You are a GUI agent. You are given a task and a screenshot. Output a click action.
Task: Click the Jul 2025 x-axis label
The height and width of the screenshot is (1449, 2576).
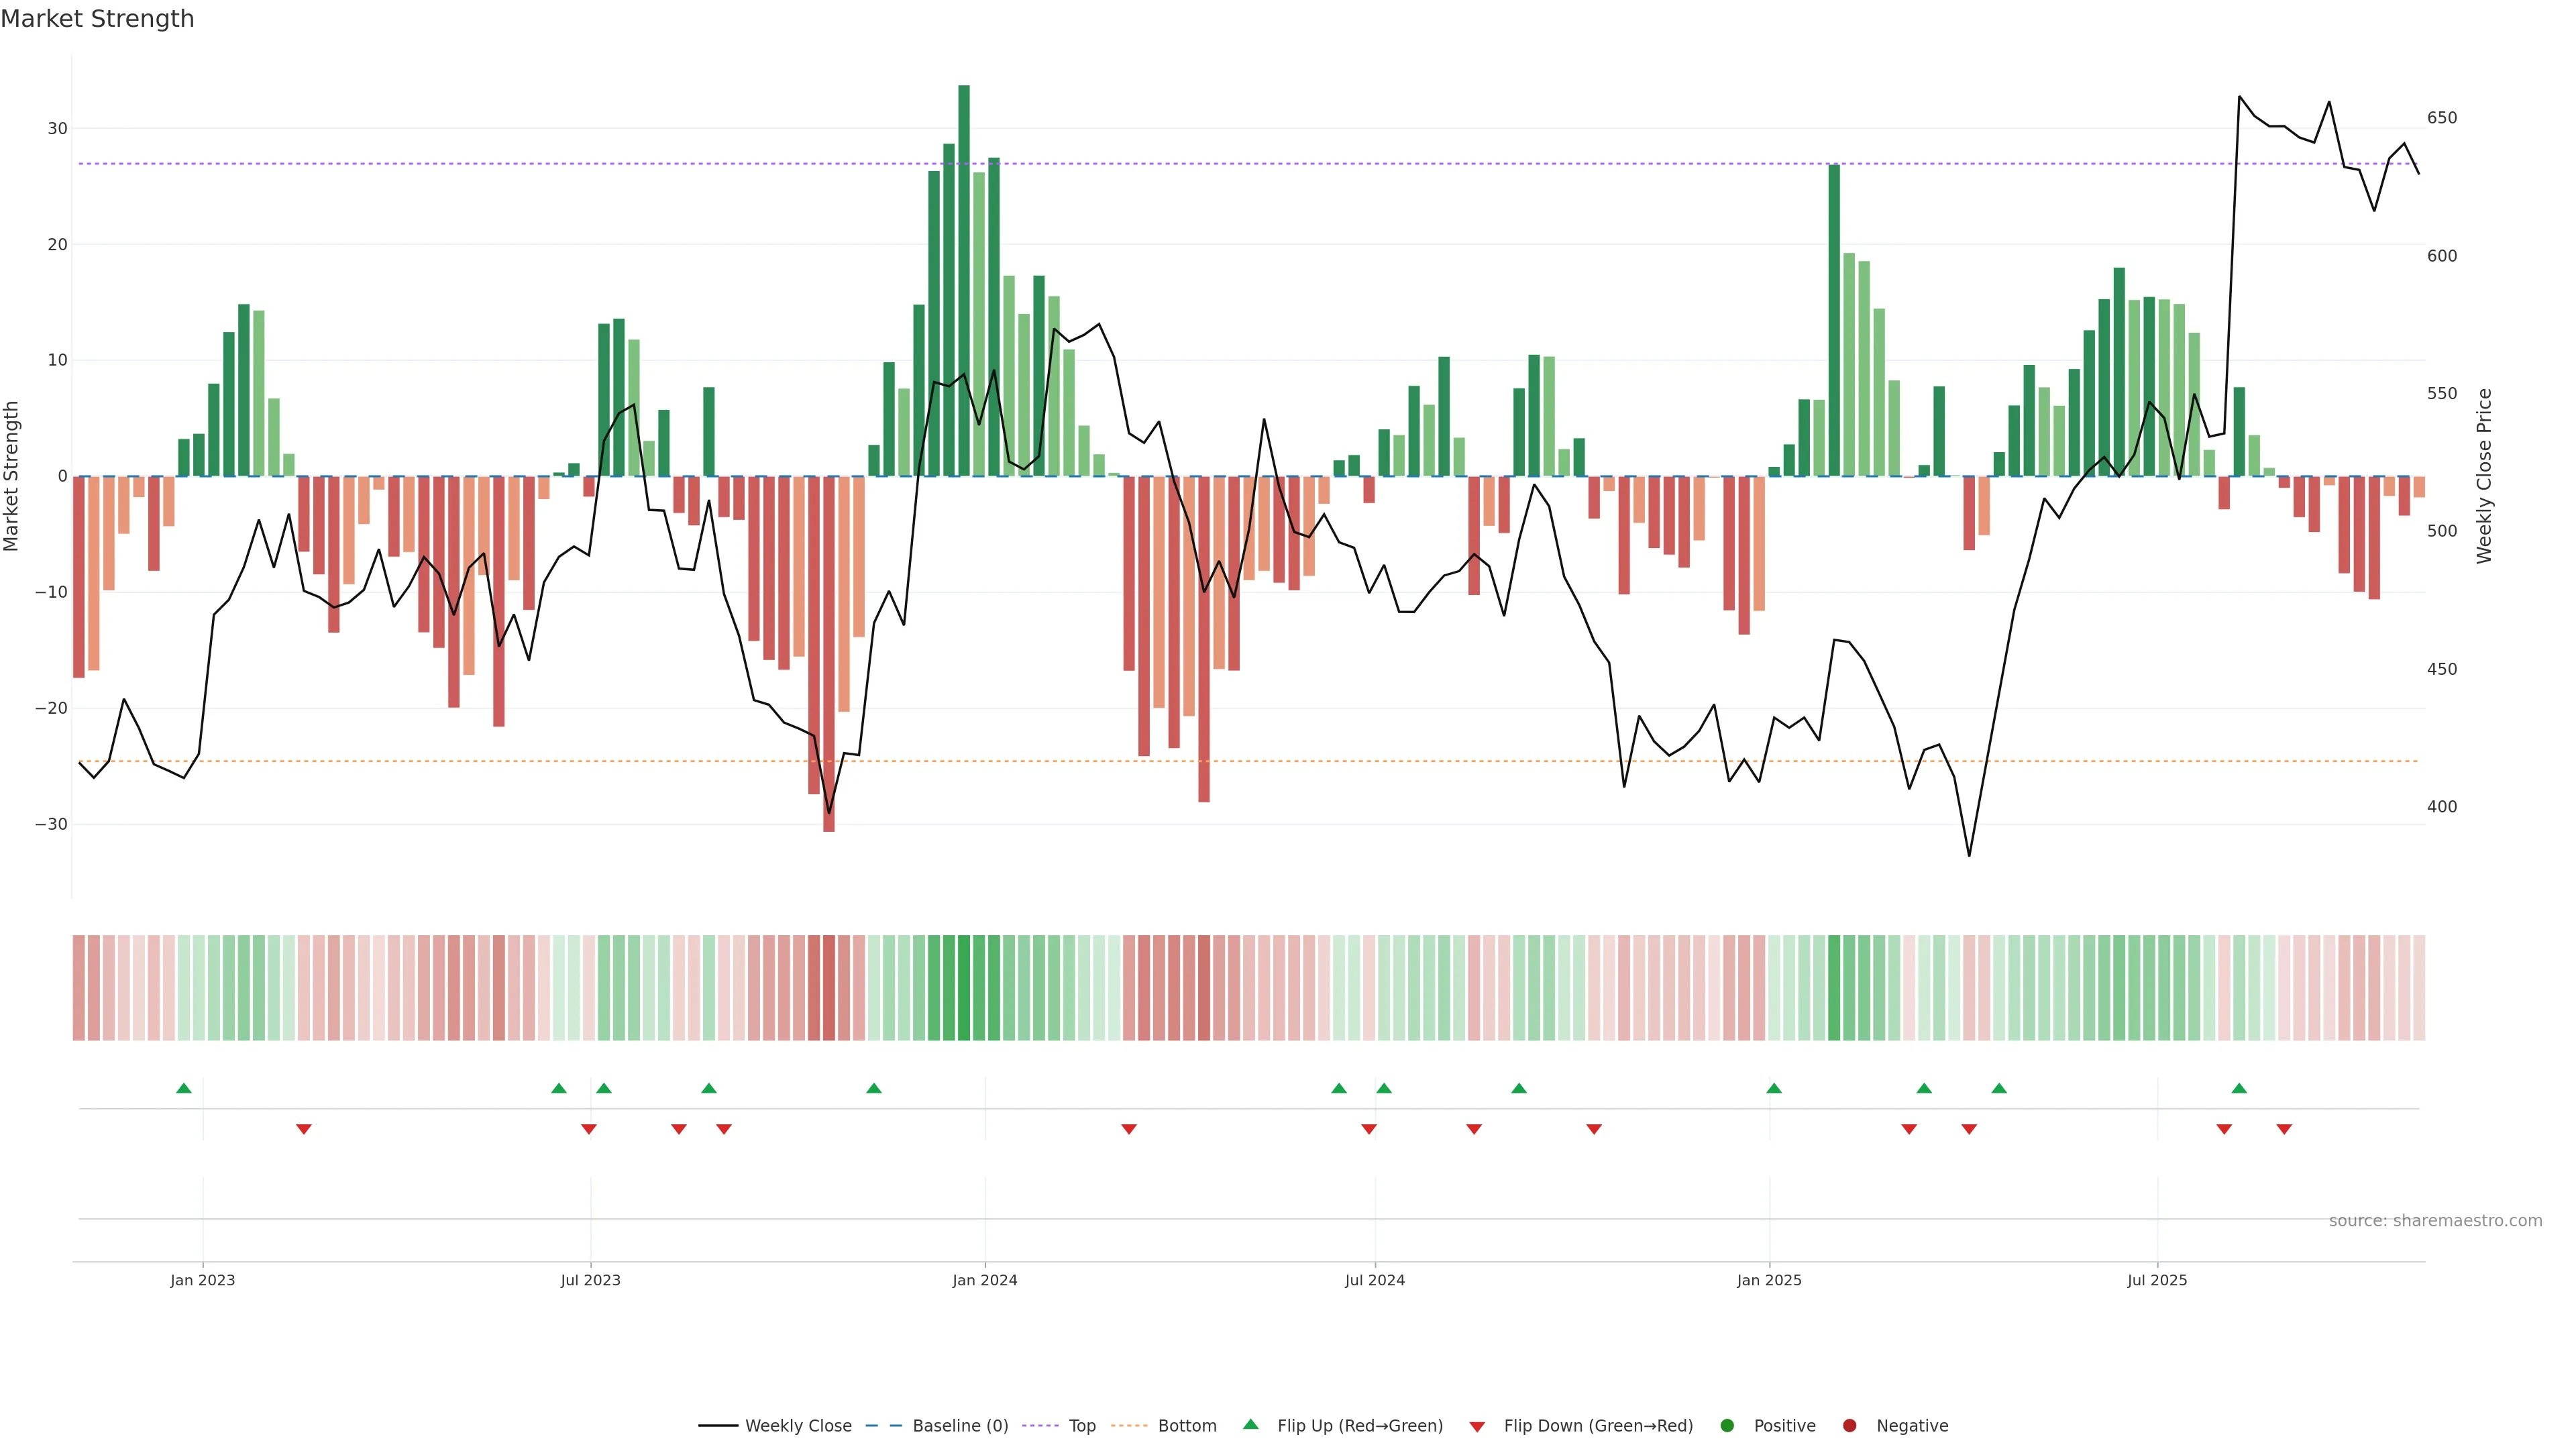click(x=2157, y=1280)
